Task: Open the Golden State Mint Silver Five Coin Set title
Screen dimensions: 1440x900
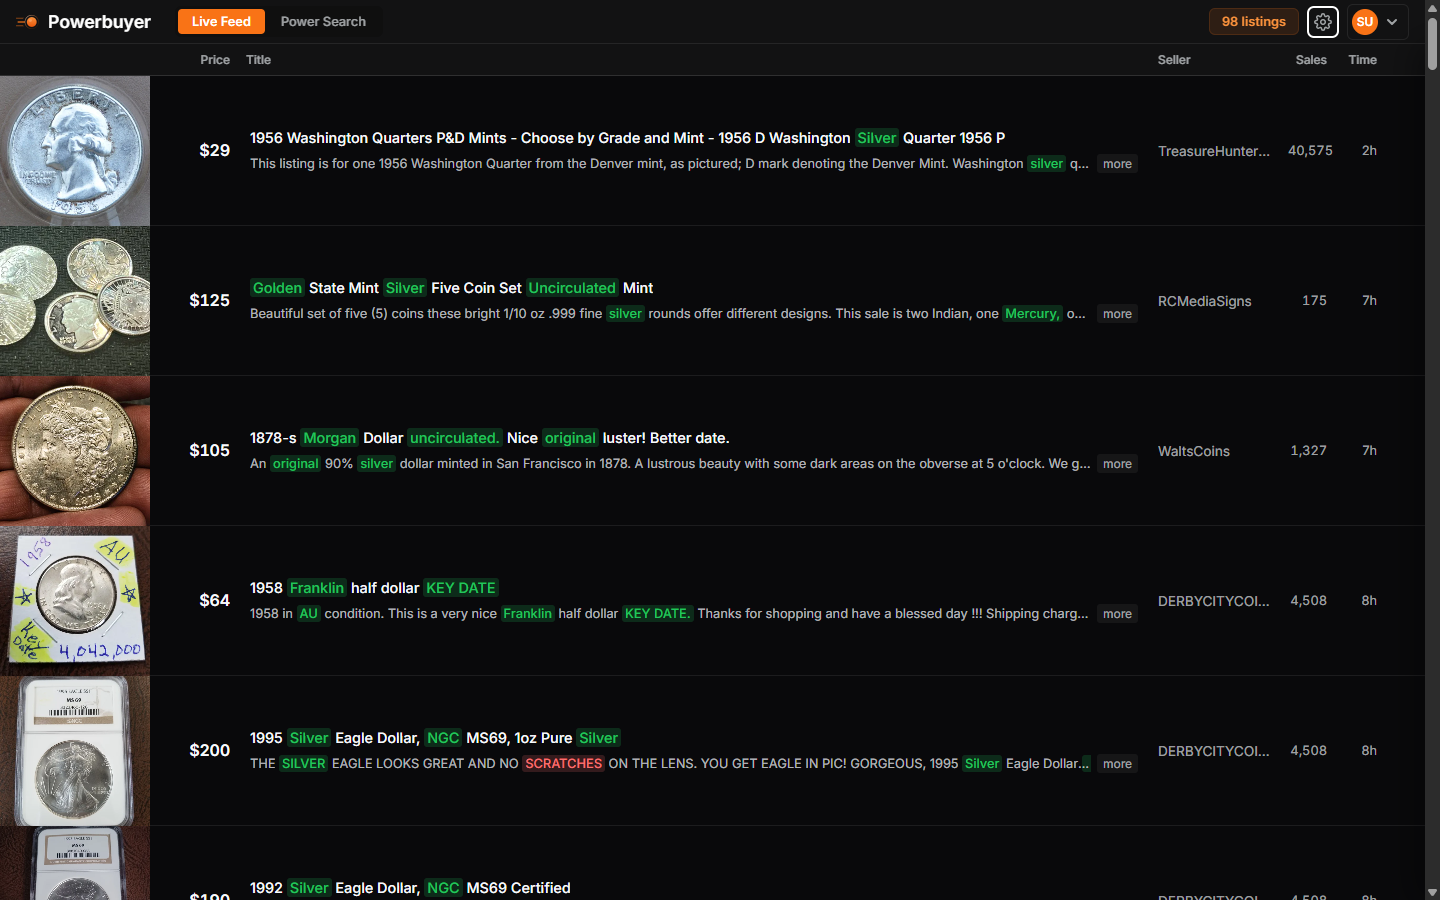Action: pos(451,288)
